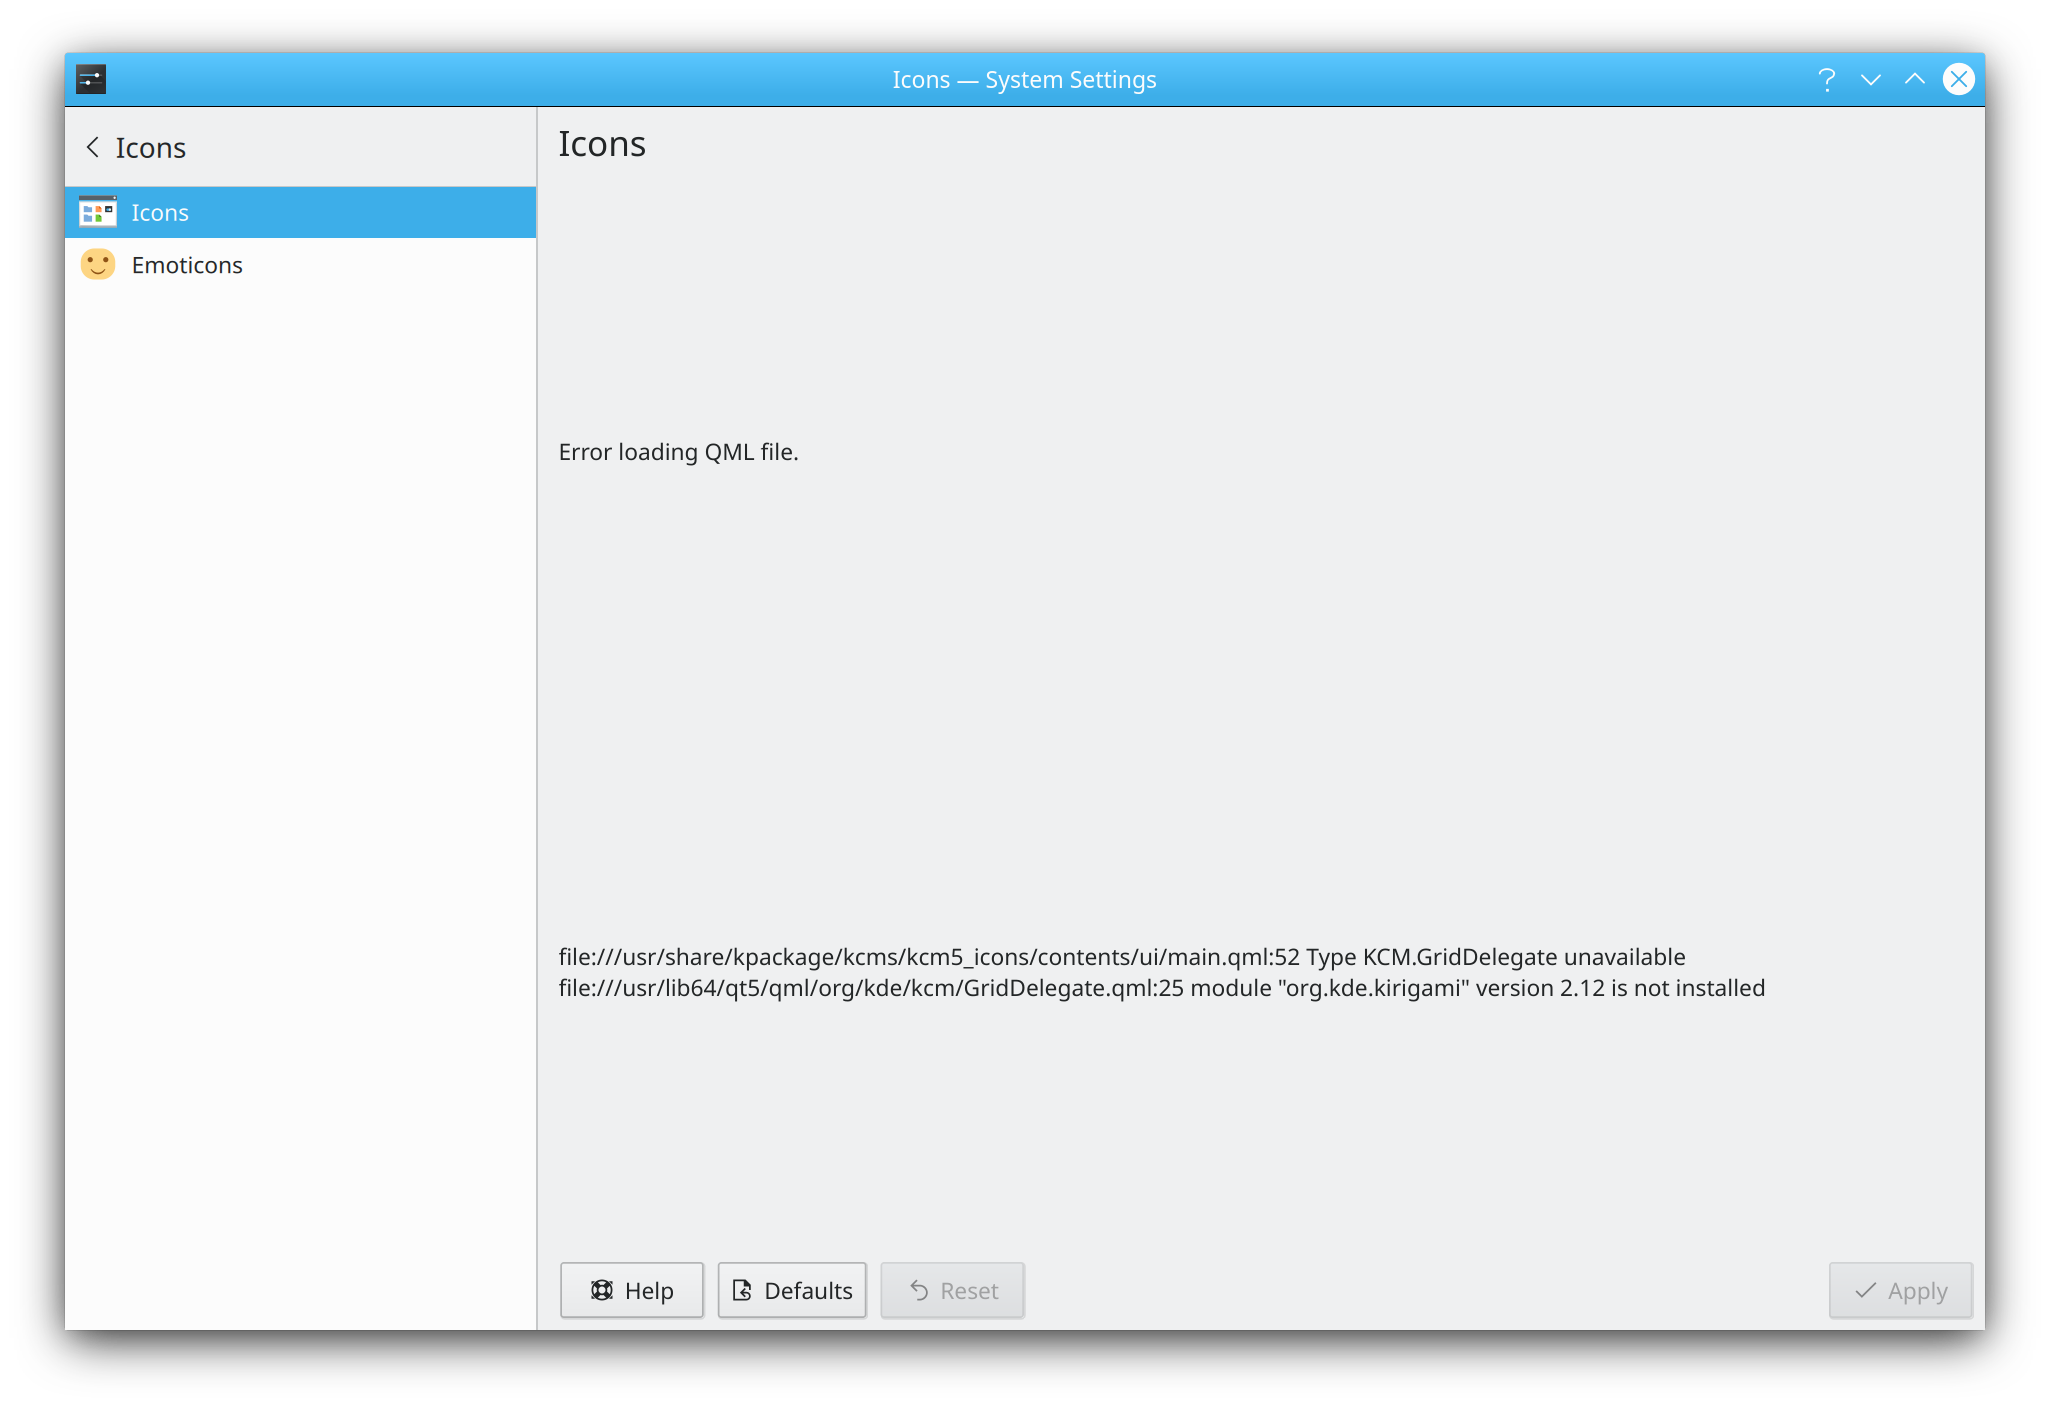Click the document icon inside Defaults button

pyautogui.click(x=741, y=1290)
